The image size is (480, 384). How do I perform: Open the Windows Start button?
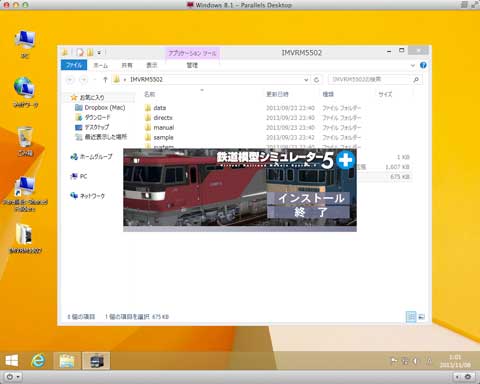coord(12,361)
